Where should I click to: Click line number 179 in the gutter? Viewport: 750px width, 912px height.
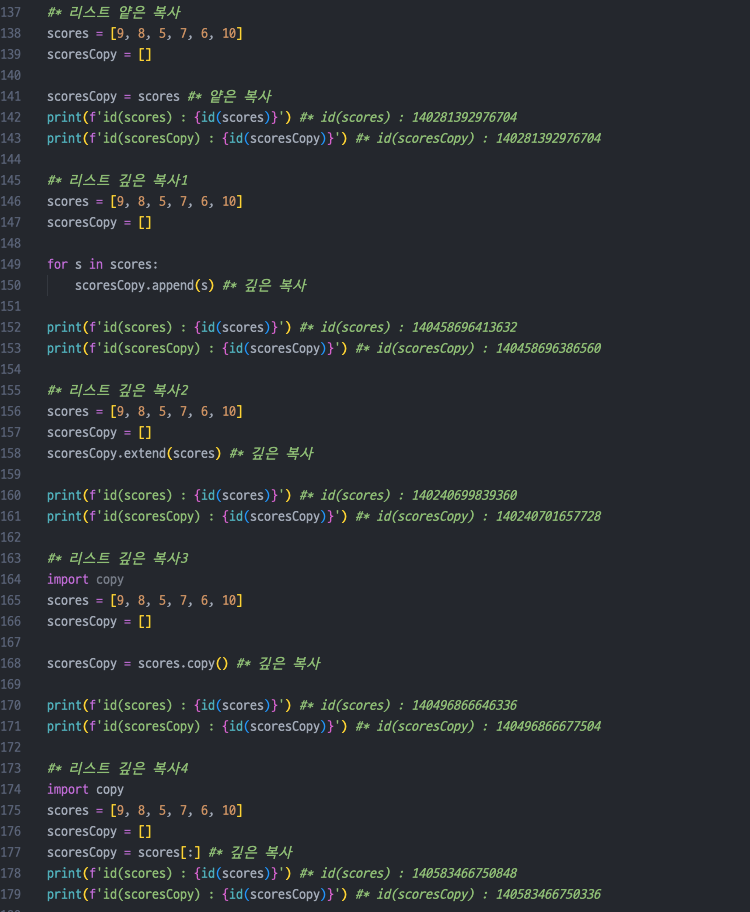[x=10, y=895]
